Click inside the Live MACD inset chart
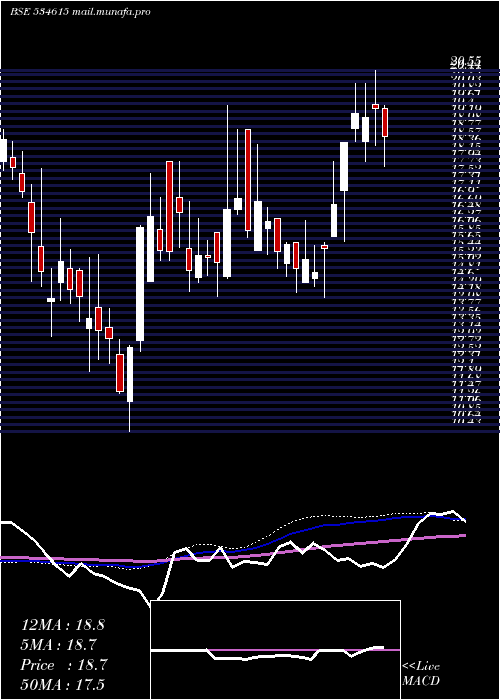The image size is (500, 700). 275,650
